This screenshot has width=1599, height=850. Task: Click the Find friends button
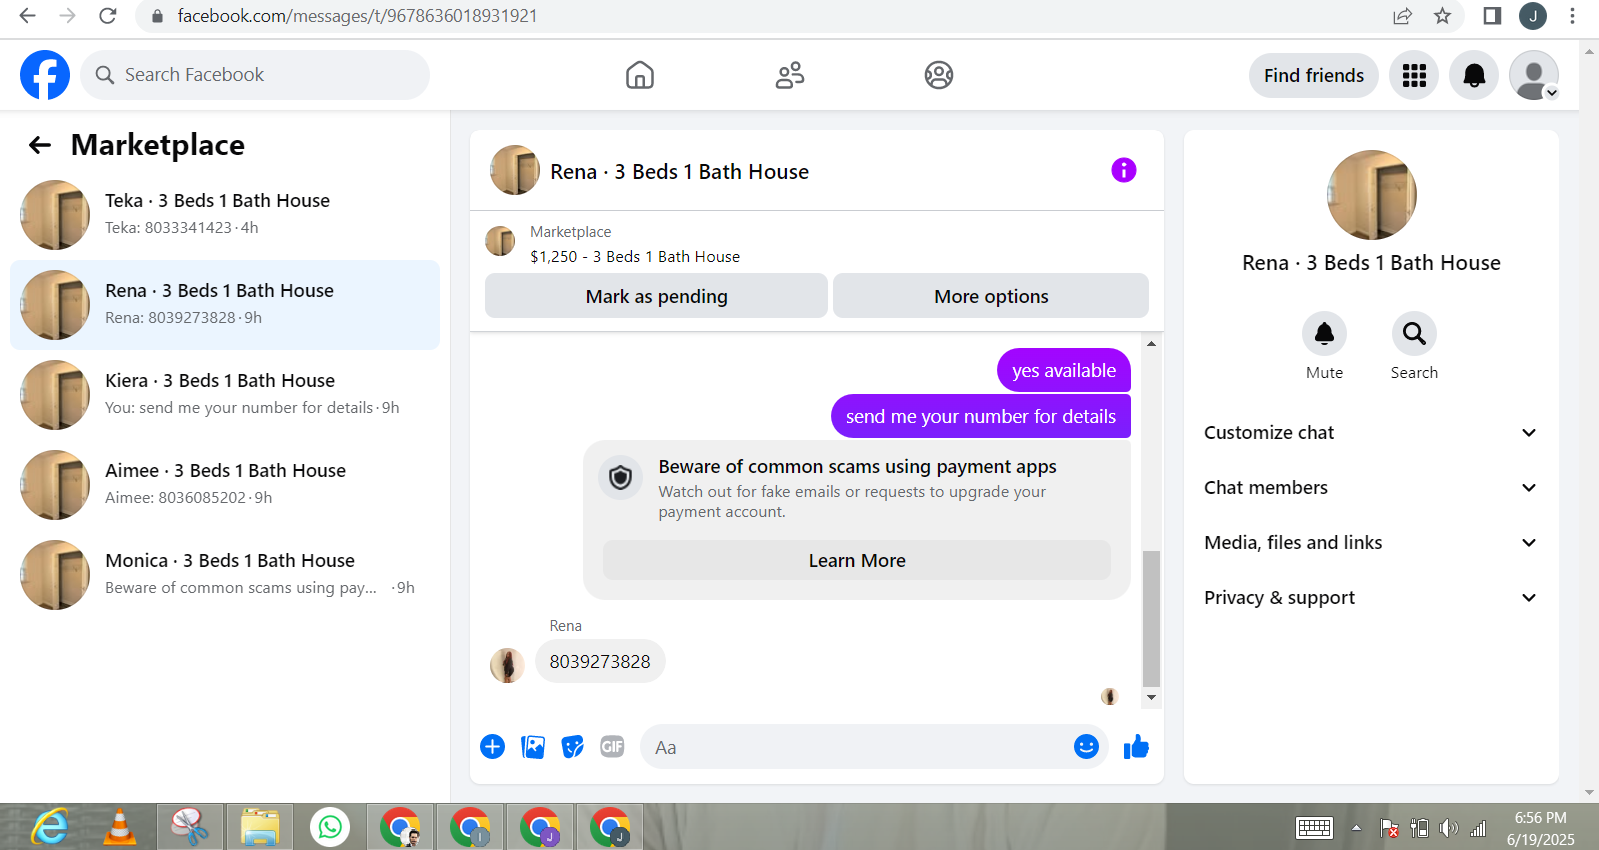[1314, 75]
